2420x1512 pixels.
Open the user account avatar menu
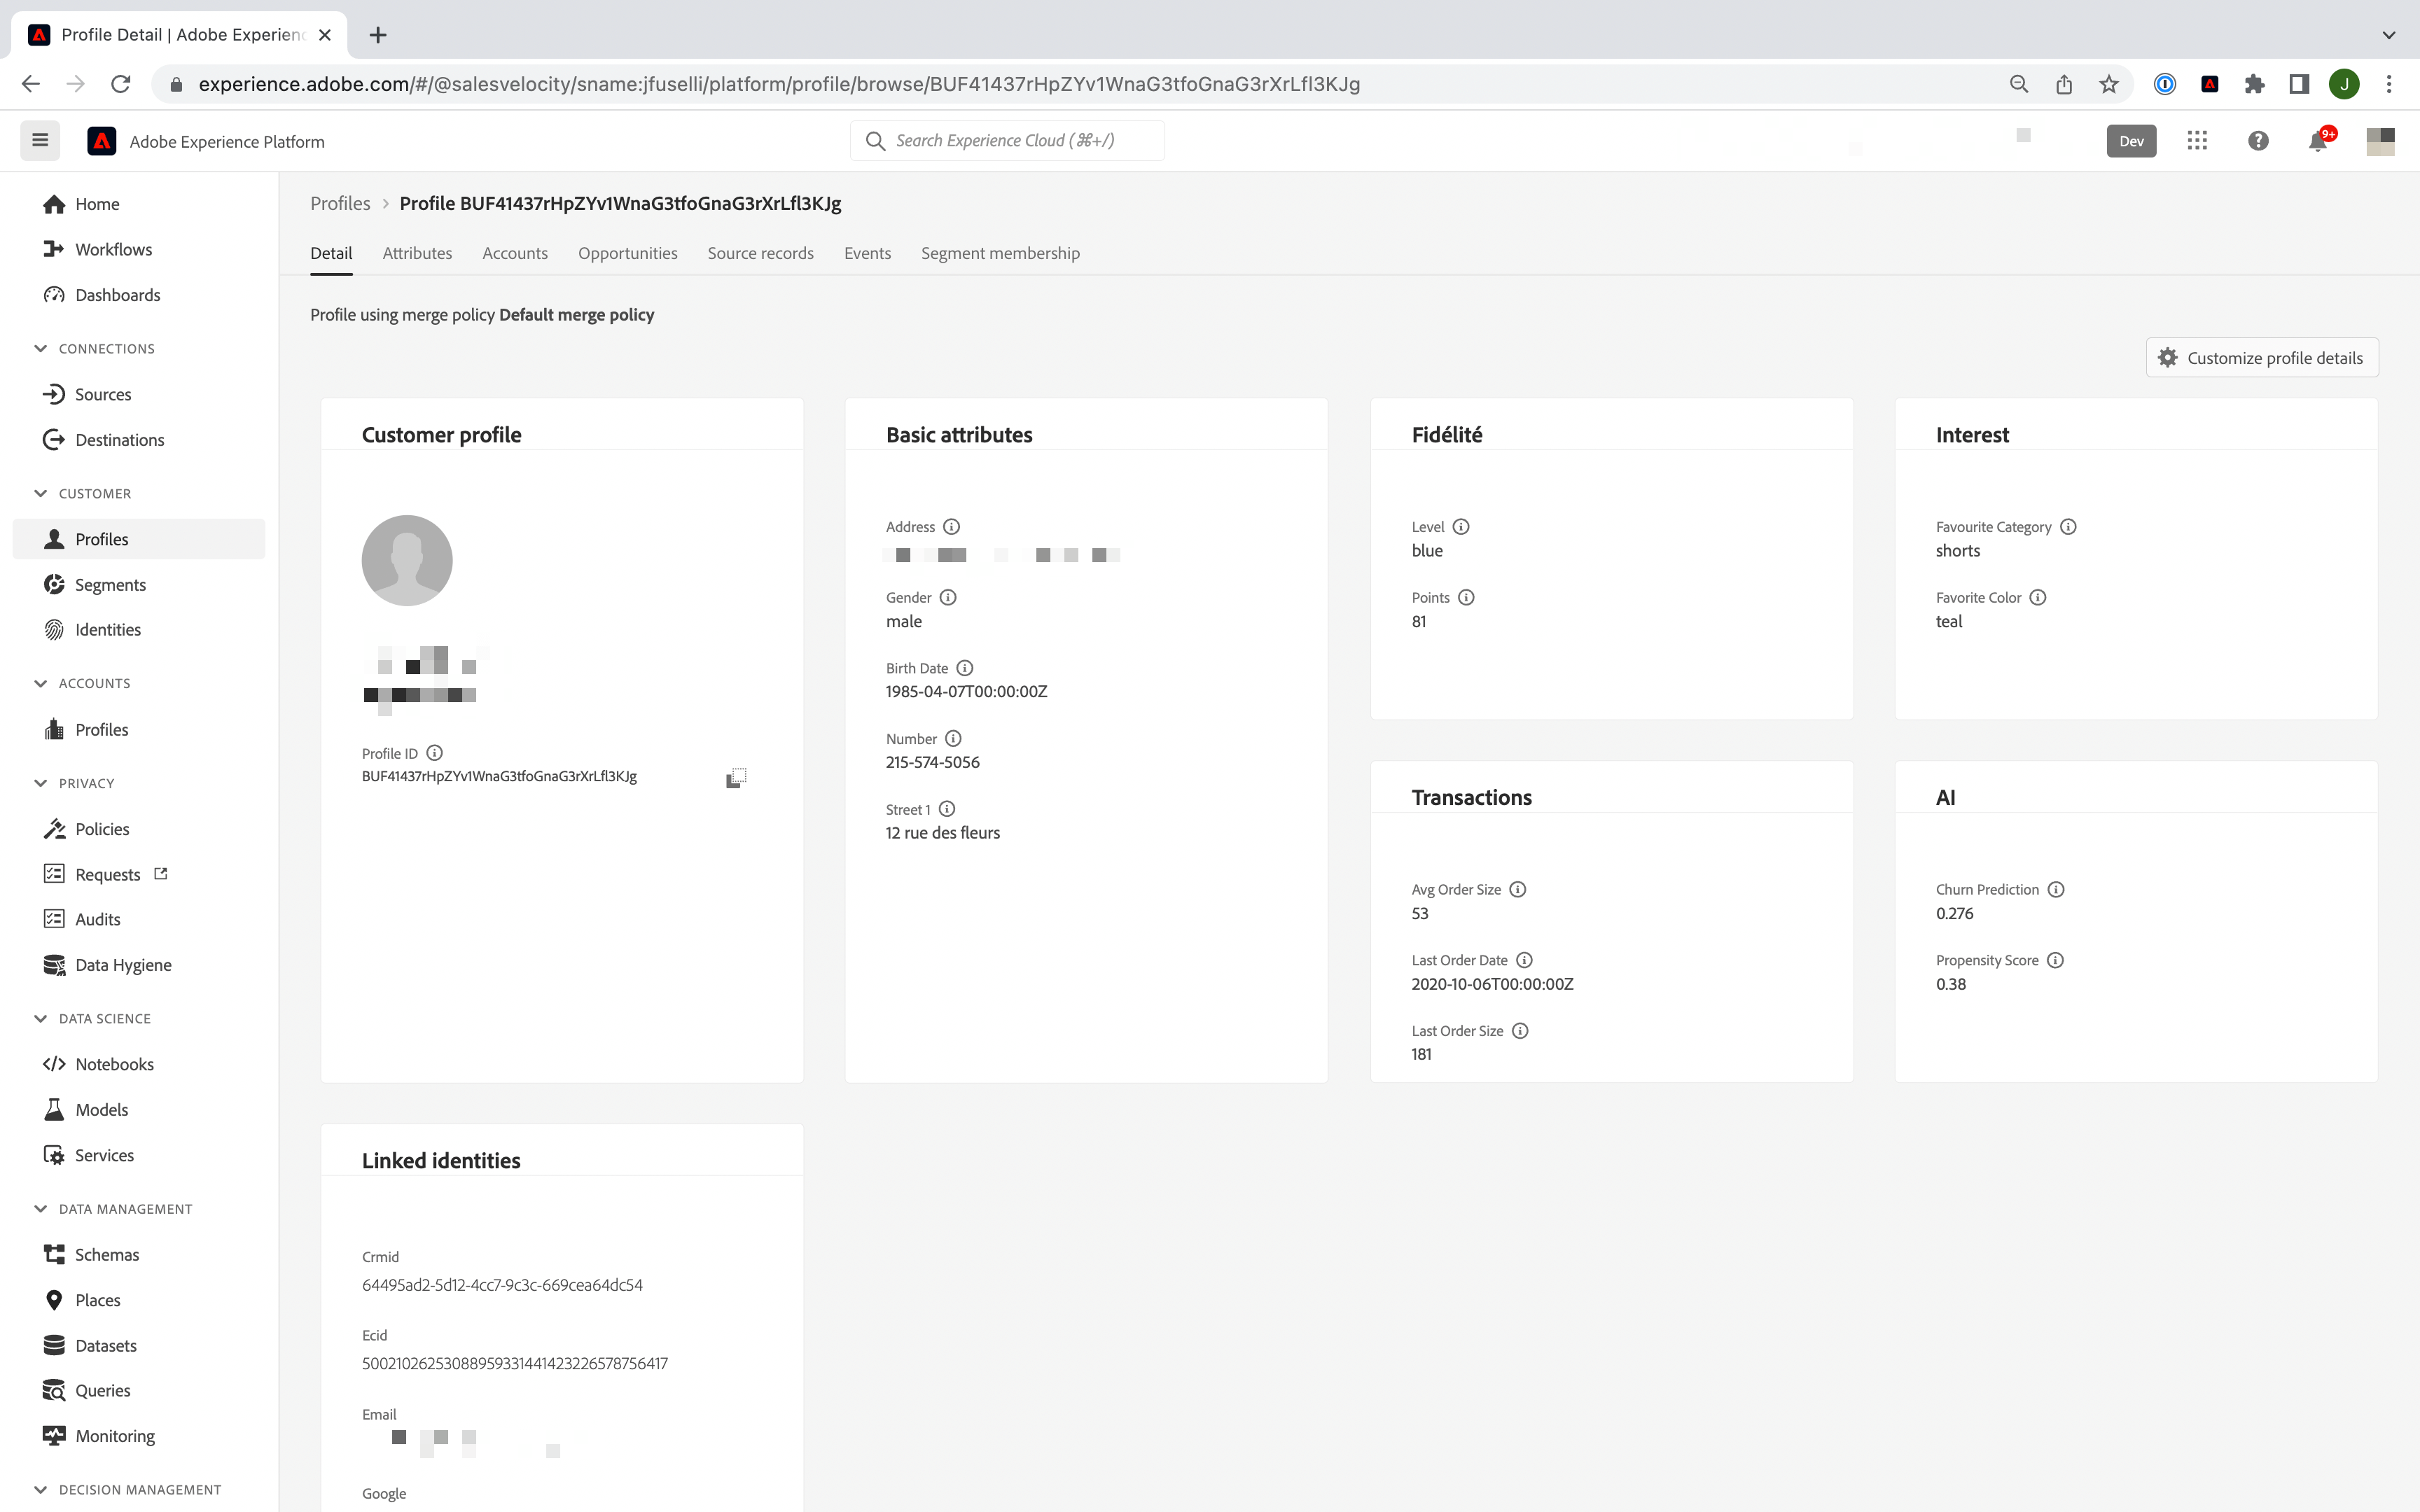(x=2380, y=141)
